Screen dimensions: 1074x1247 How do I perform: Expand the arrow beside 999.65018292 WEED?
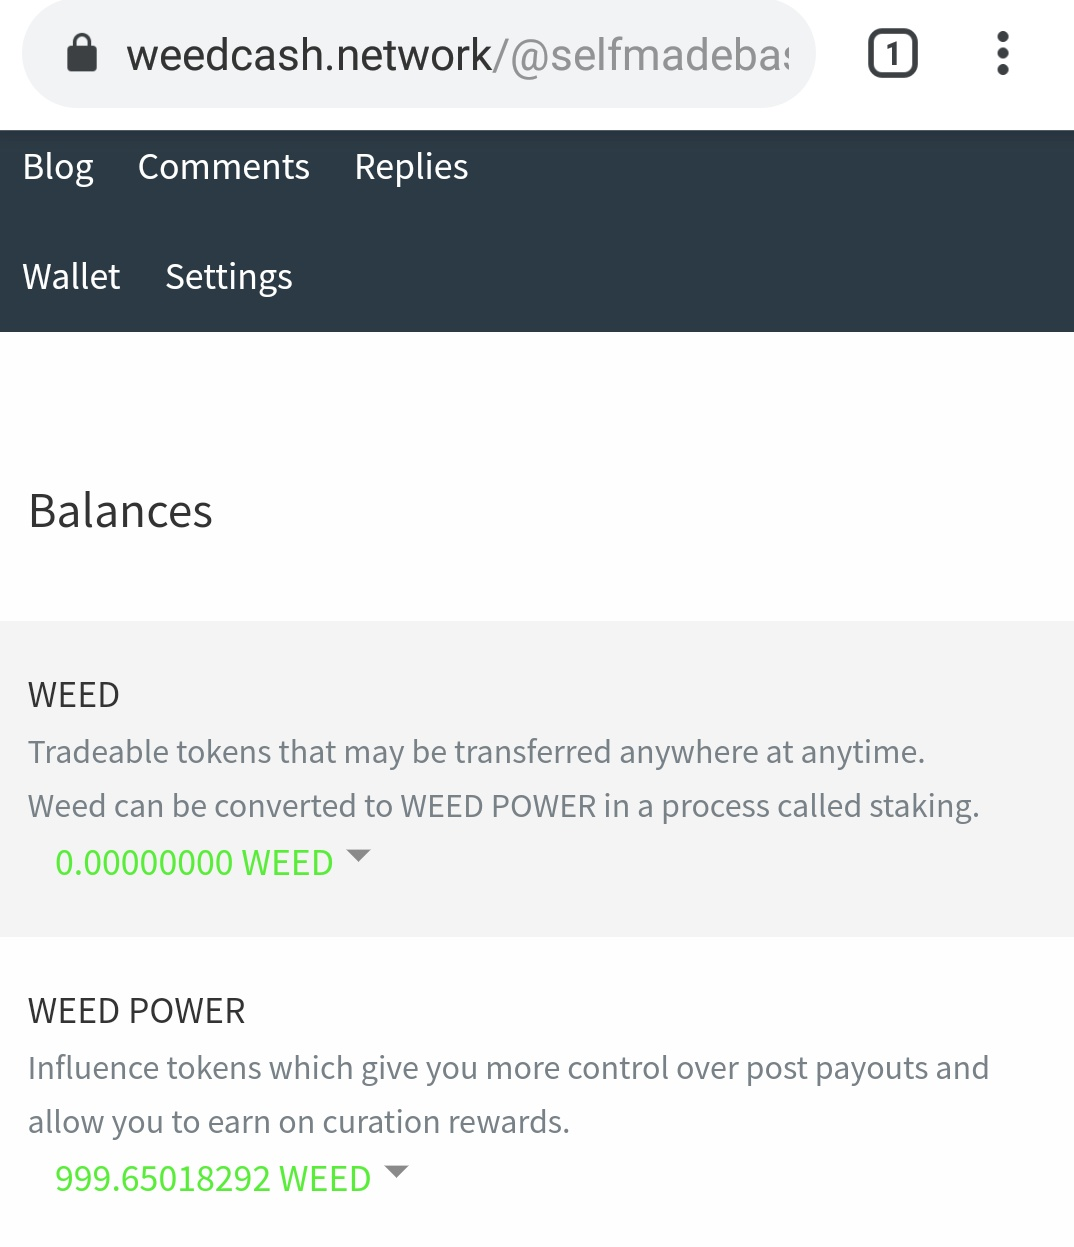click(397, 1172)
